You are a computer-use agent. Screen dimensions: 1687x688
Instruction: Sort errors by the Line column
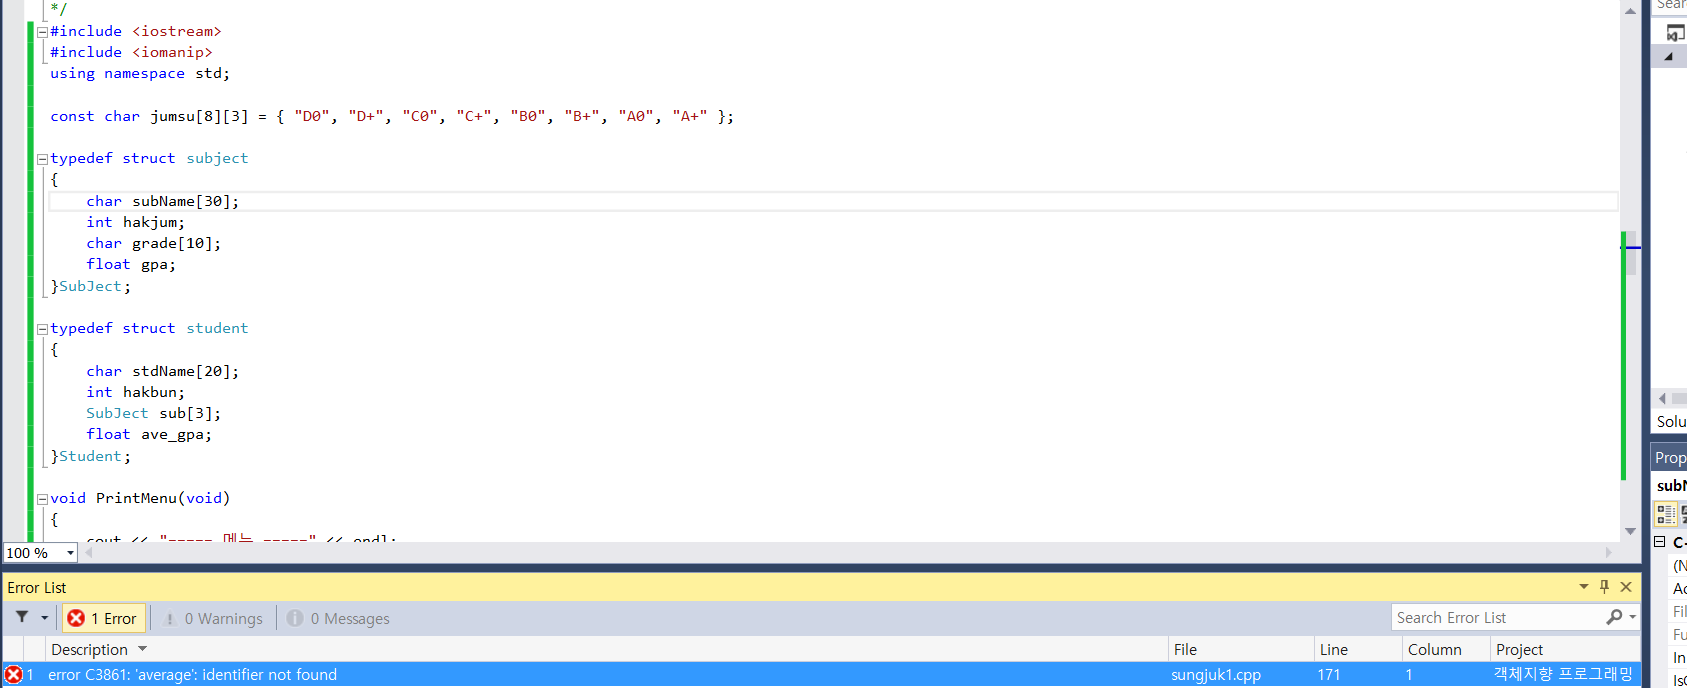[x=1333, y=650]
